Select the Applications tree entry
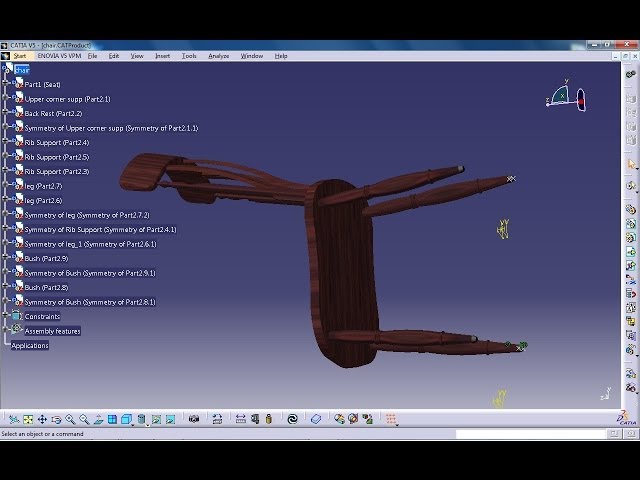The width and height of the screenshot is (640, 480). [x=30, y=346]
